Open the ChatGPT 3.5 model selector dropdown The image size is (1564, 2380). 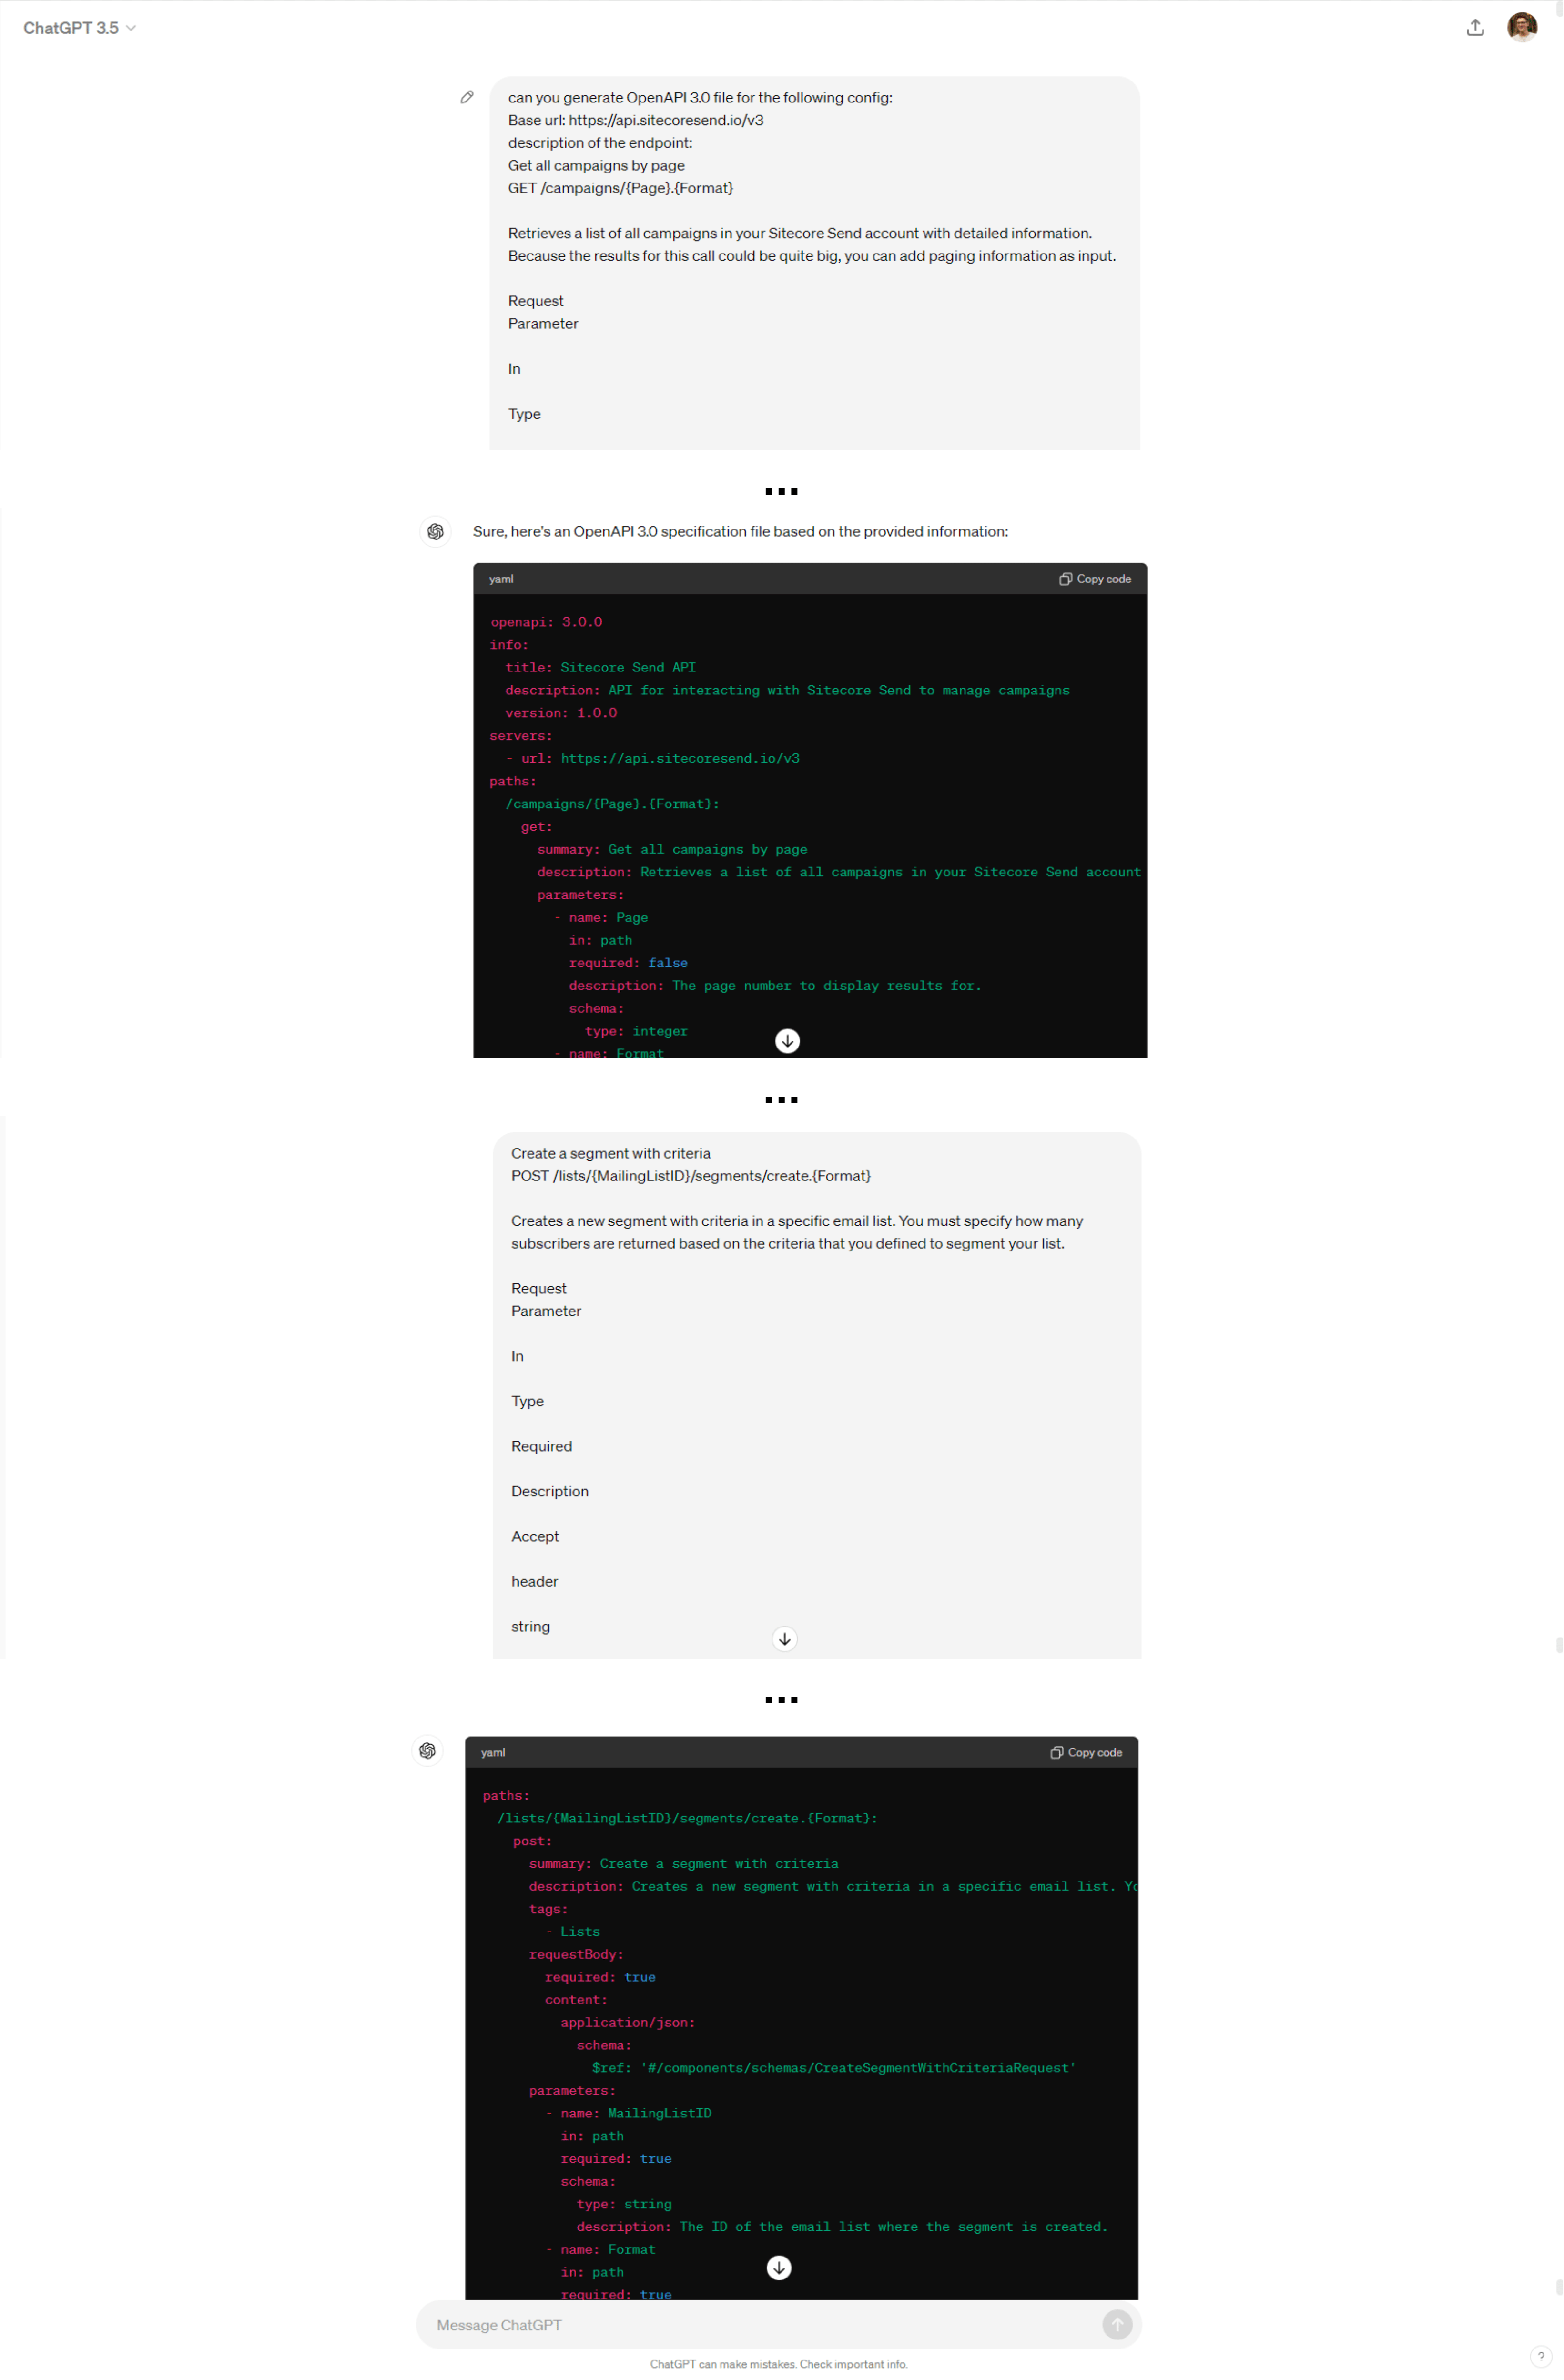pyautogui.click(x=79, y=28)
